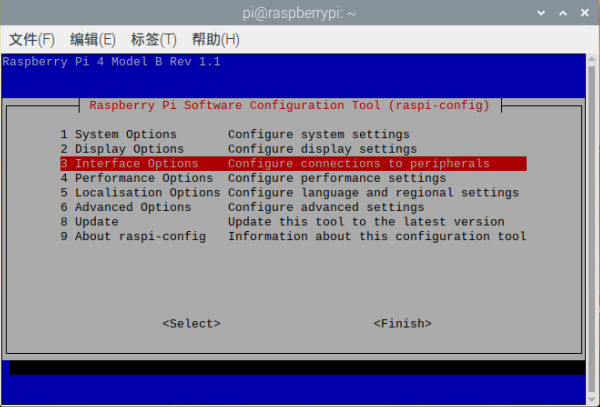Select 1 System Options entry
This screenshot has height=407, width=600.
[x=293, y=134]
